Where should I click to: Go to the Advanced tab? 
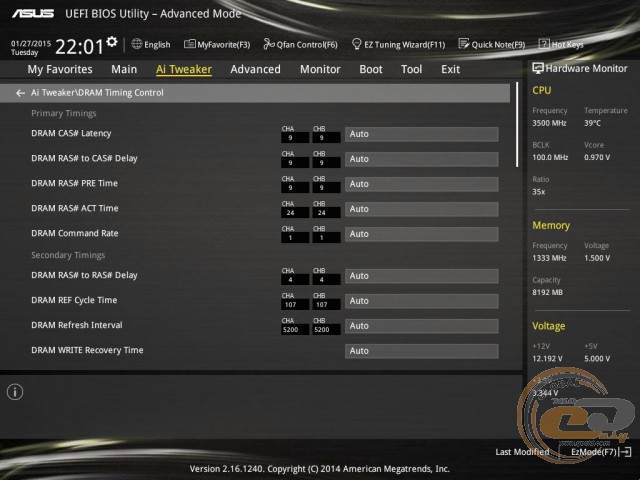(256, 69)
